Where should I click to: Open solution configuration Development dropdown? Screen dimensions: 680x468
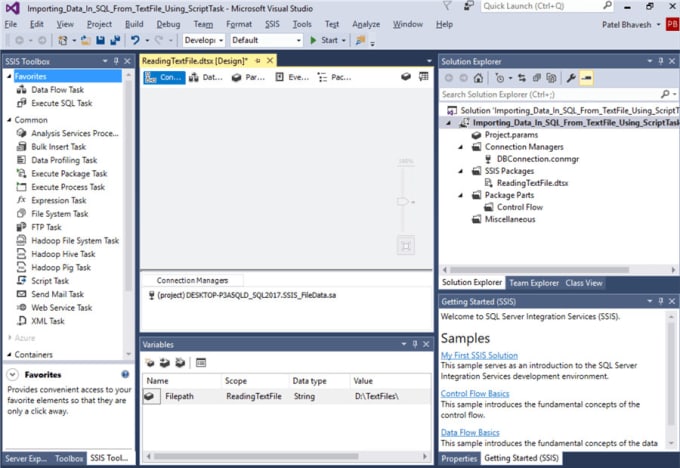tap(203, 40)
